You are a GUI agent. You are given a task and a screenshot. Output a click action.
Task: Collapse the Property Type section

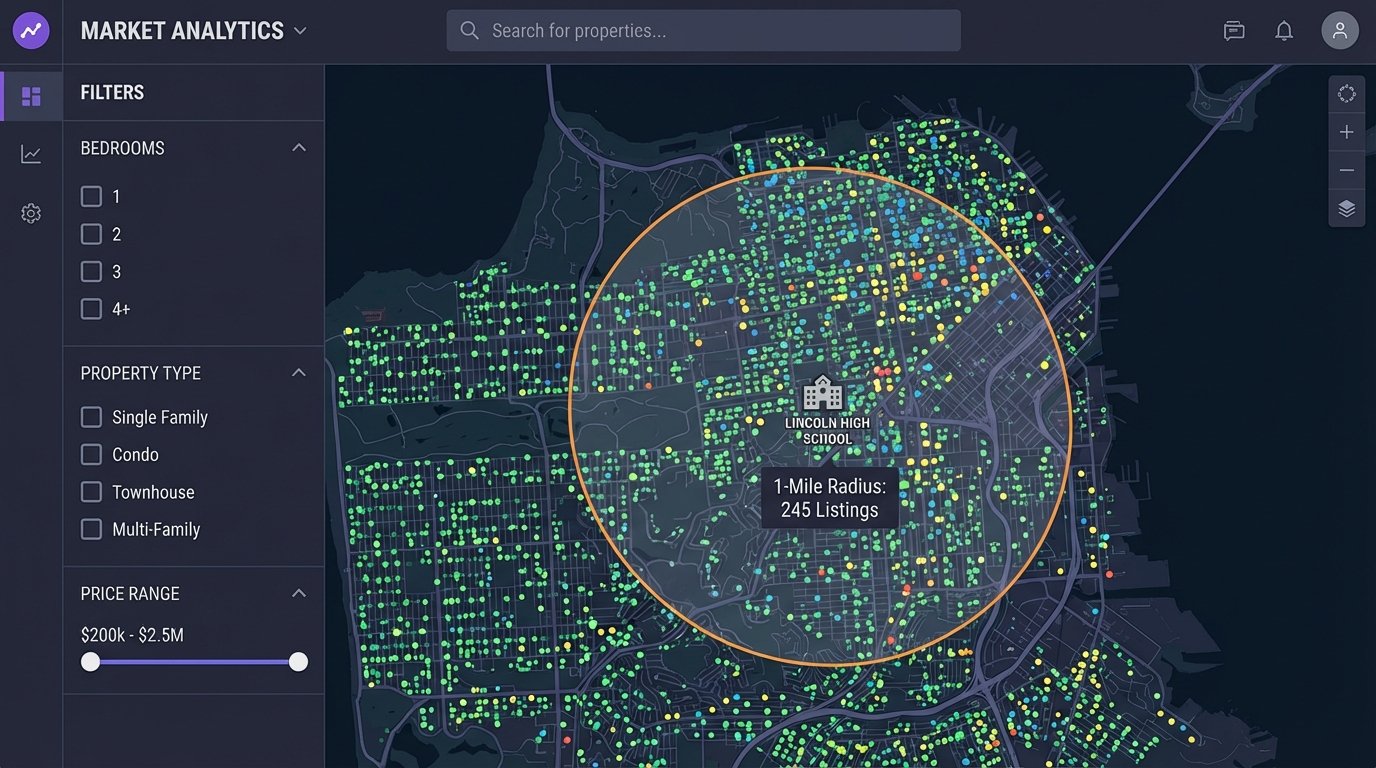coord(298,371)
